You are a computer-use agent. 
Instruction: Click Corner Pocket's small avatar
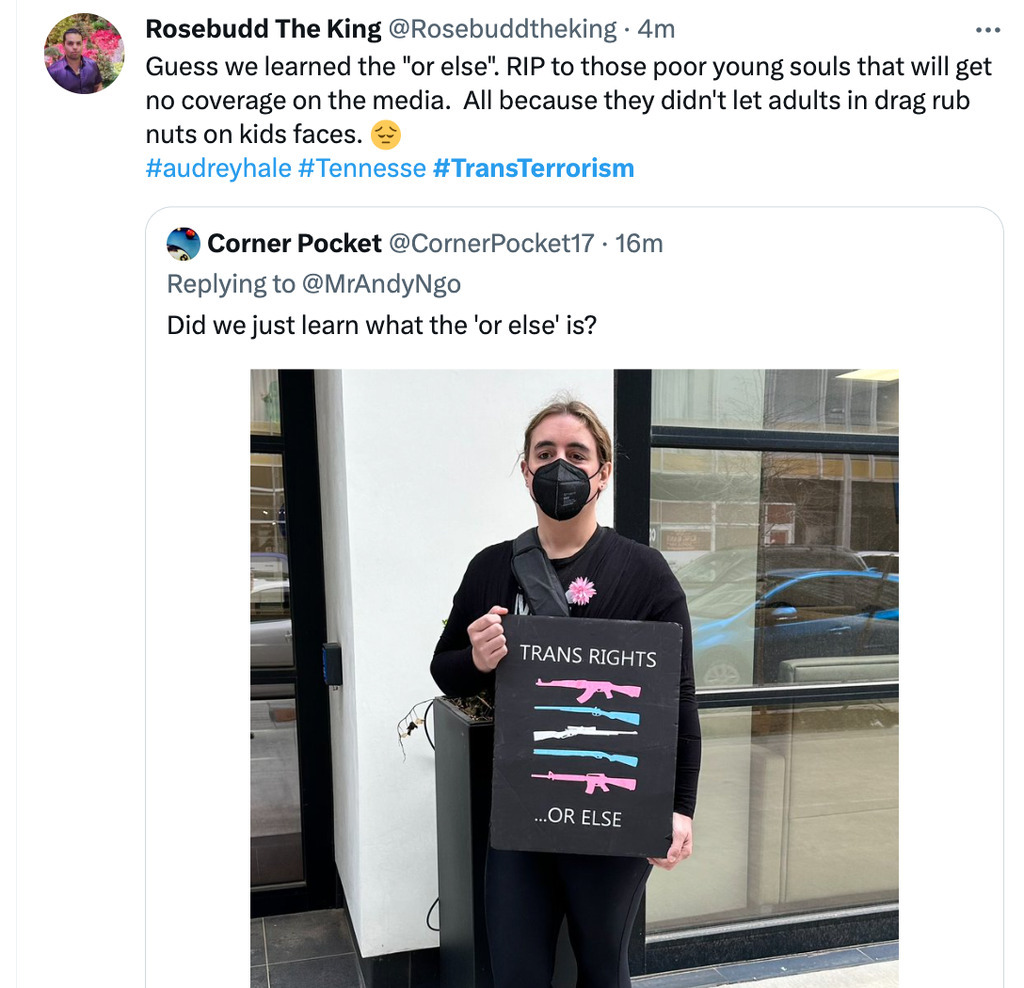point(183,244)
